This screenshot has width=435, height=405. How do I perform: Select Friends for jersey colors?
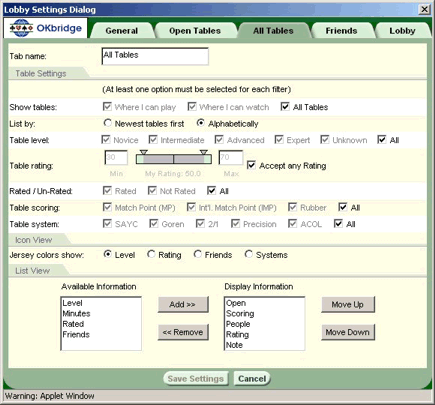point(198,254)
